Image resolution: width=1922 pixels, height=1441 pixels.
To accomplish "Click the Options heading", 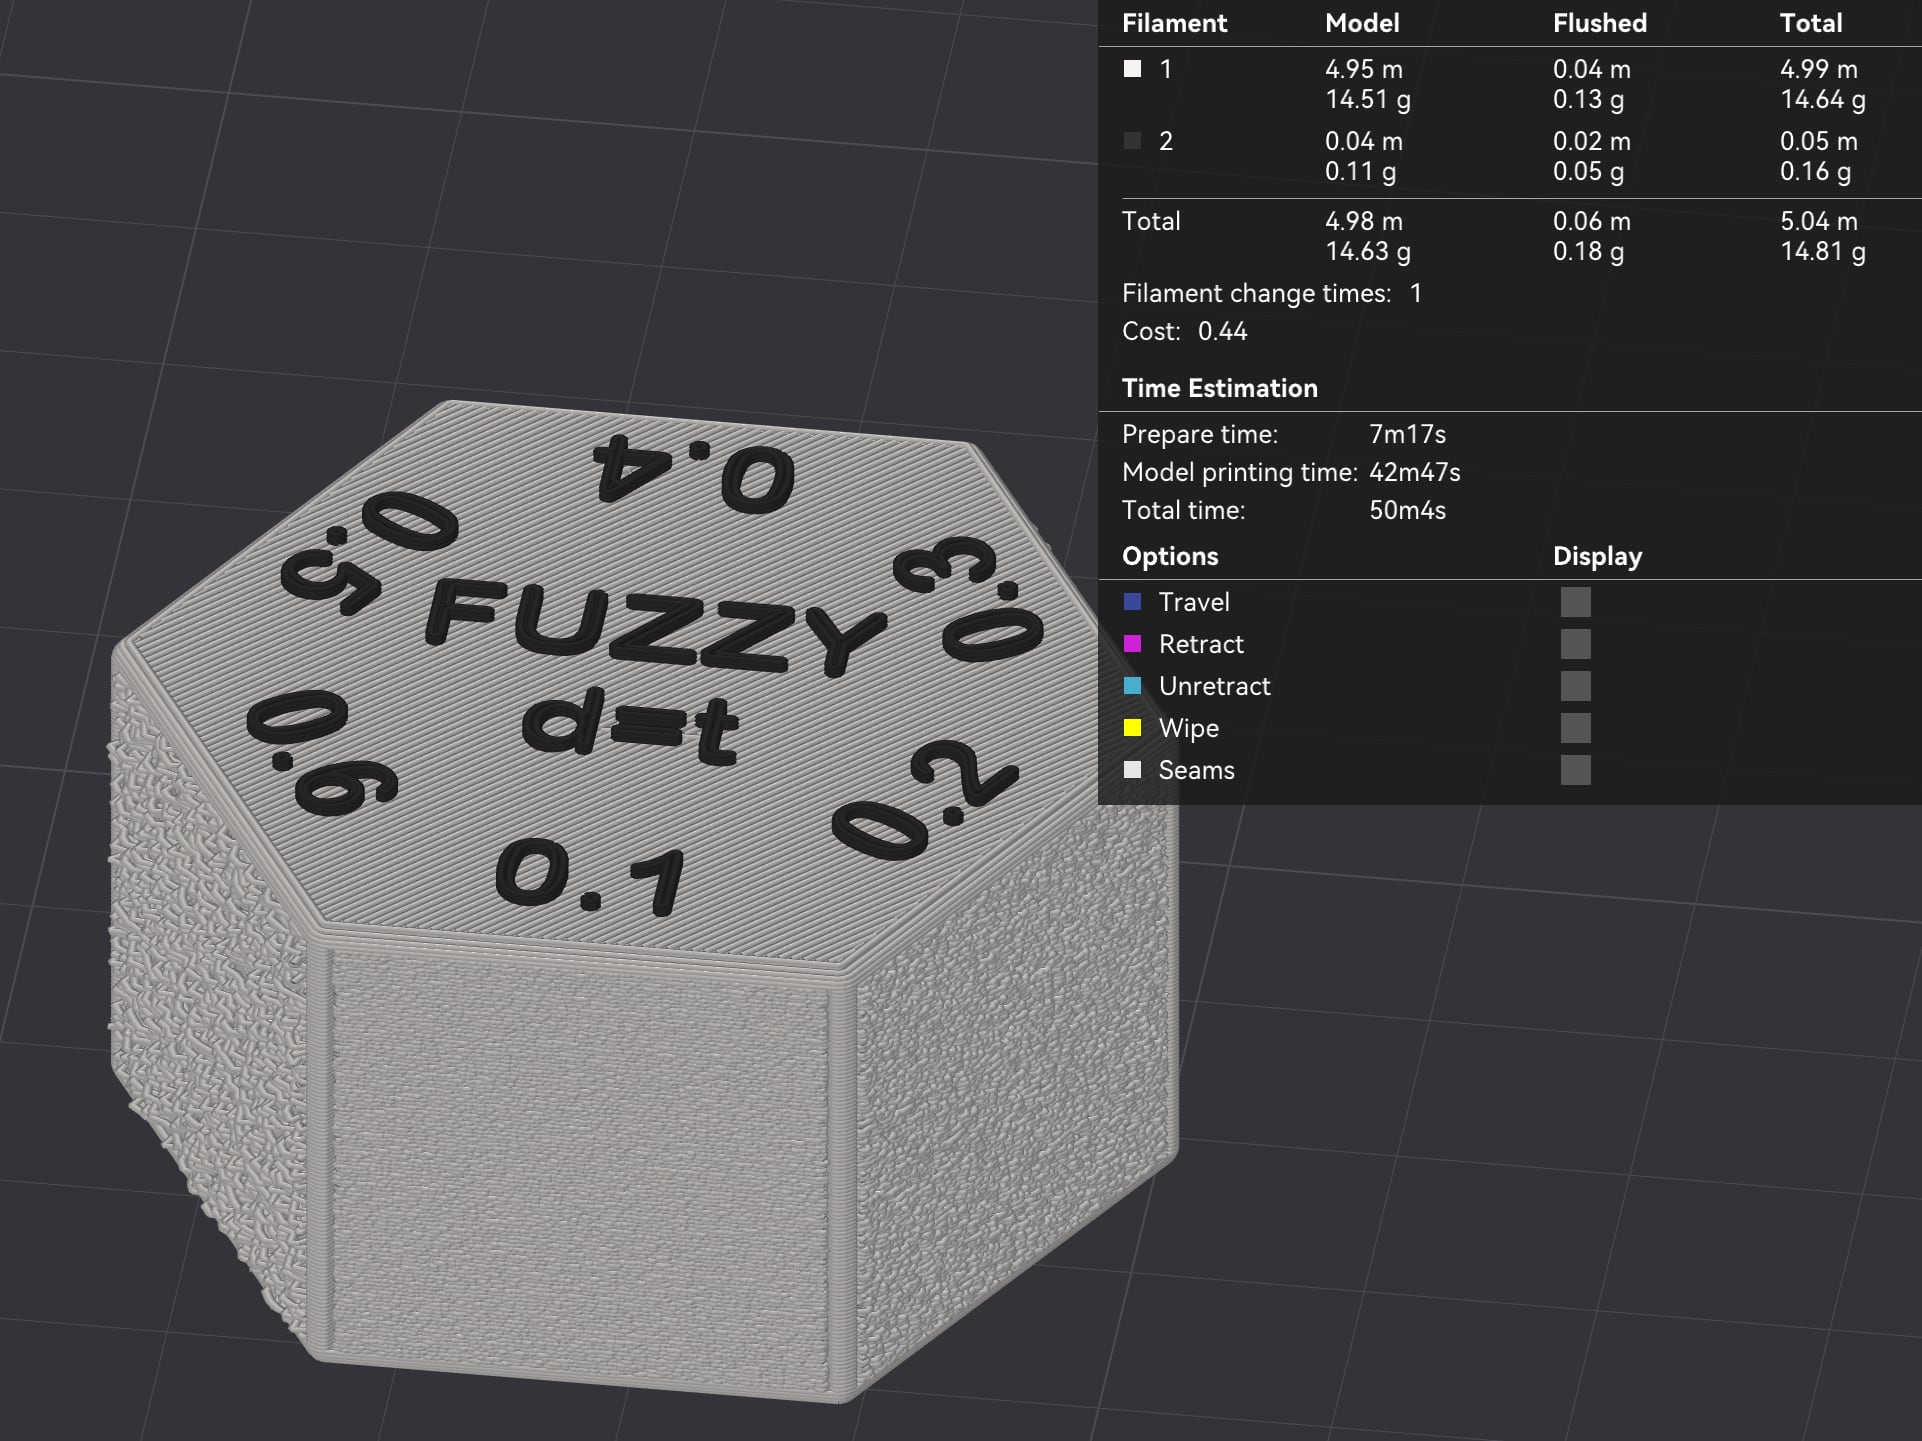I will pyautogui.click(x=1170, y=556).
